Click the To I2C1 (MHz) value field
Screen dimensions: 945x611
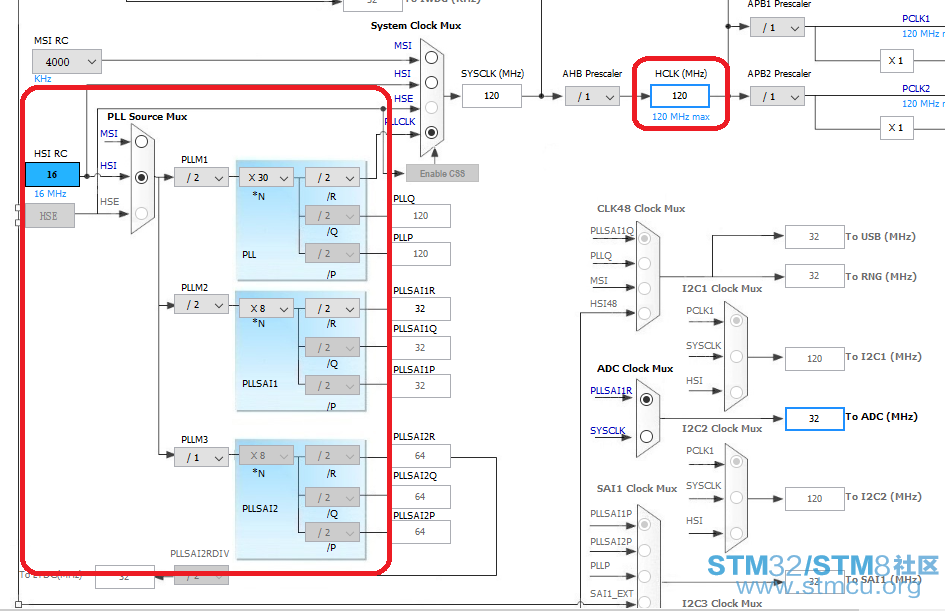pyautogui.click(x=814, y=359)
